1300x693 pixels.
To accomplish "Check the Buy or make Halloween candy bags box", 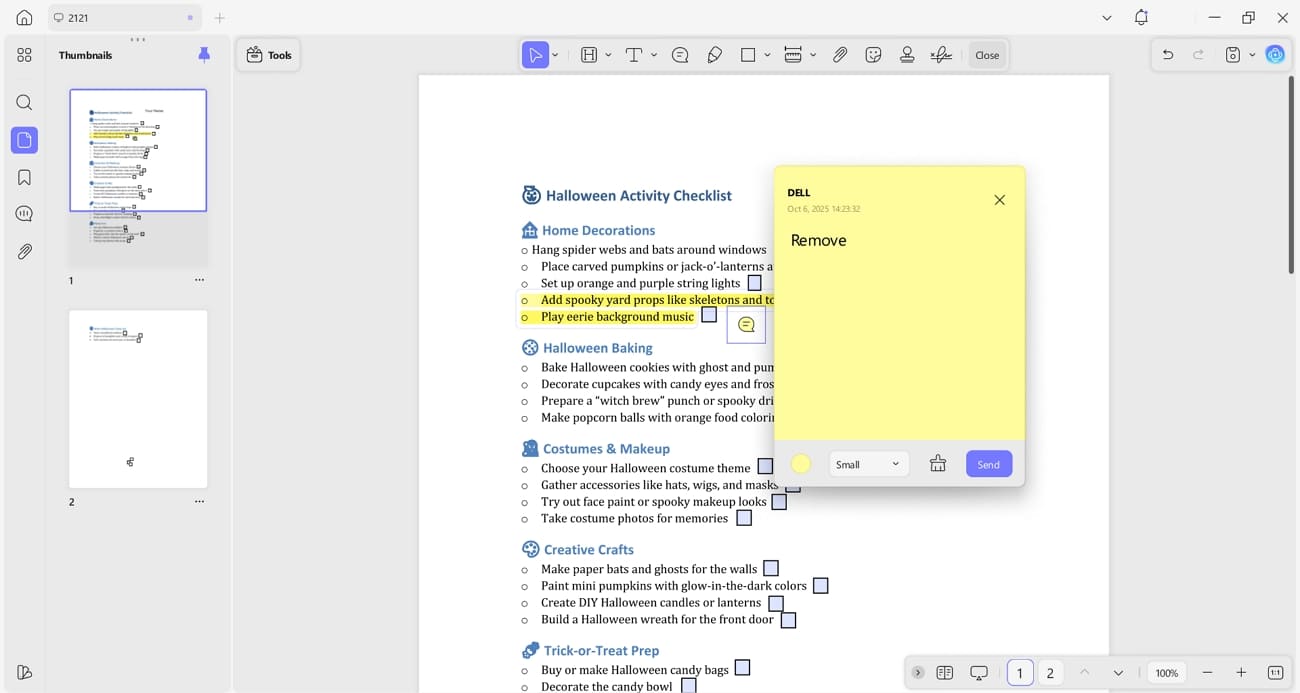I will tap(742, 668).
